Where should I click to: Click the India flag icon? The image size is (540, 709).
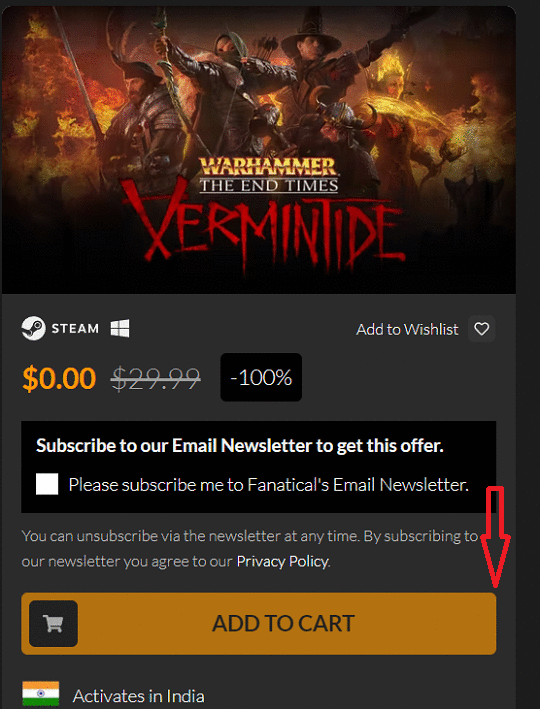point(41,694)
